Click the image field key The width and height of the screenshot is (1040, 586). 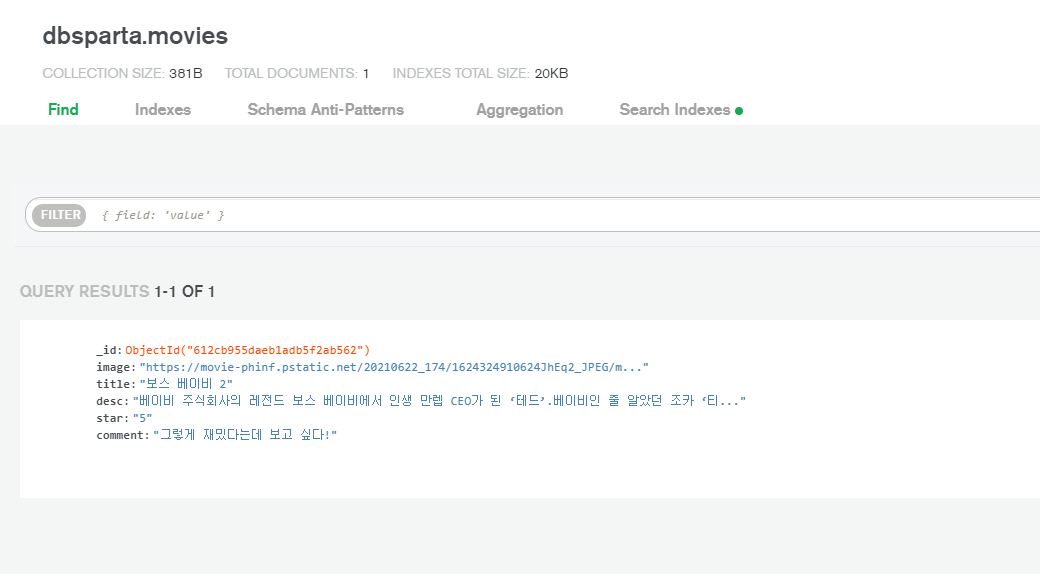tap(115, 367)
